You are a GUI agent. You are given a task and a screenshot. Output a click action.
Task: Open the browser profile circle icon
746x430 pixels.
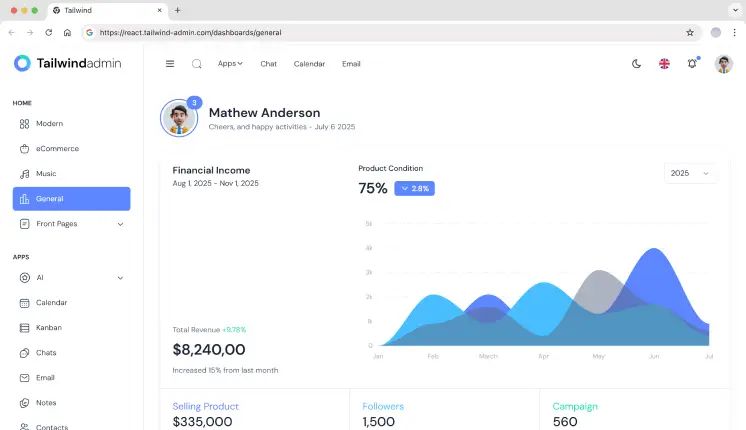(x=716, y=32)
